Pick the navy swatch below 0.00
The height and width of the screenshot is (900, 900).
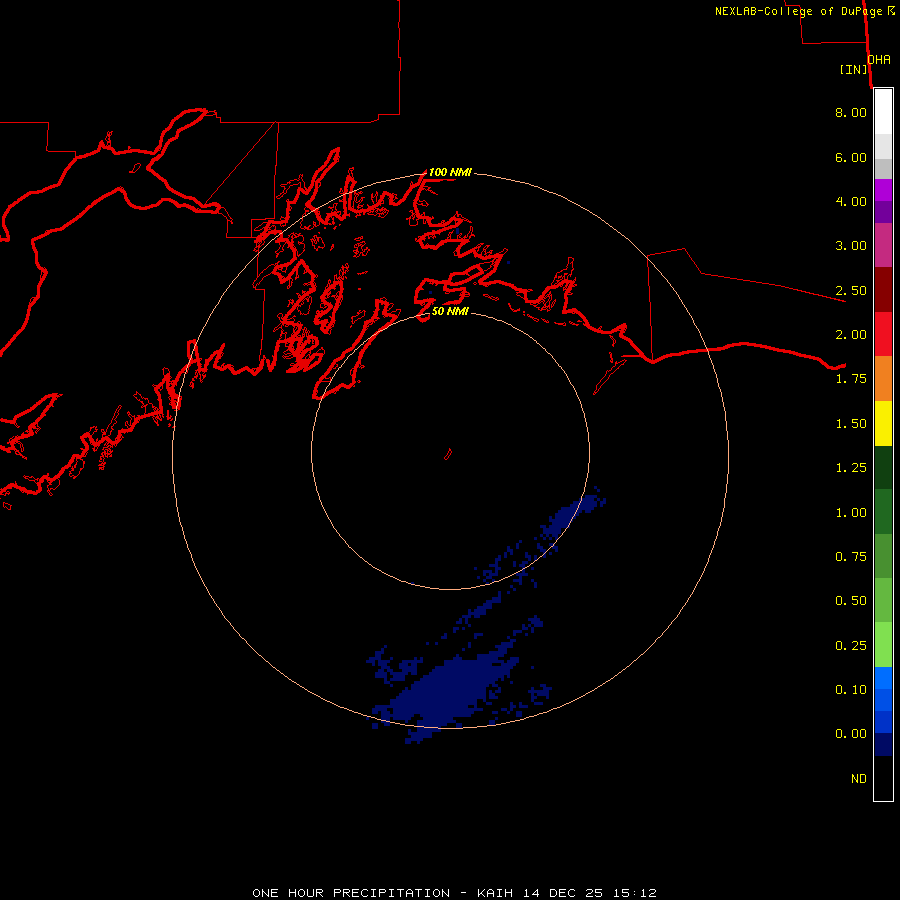(883, 744)
